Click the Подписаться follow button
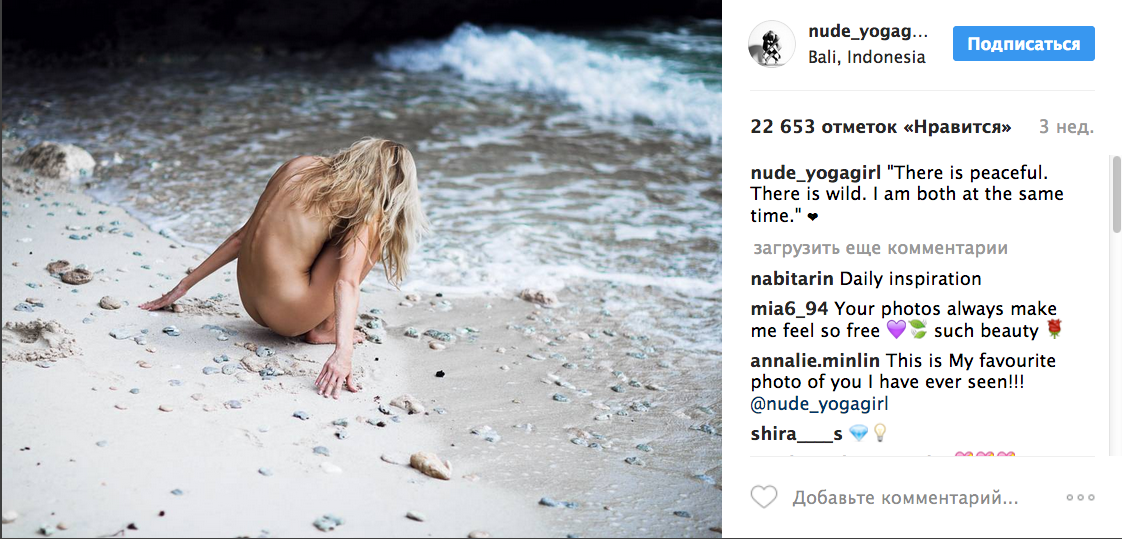1122x539 pixels. click(x=1023, y=44)
